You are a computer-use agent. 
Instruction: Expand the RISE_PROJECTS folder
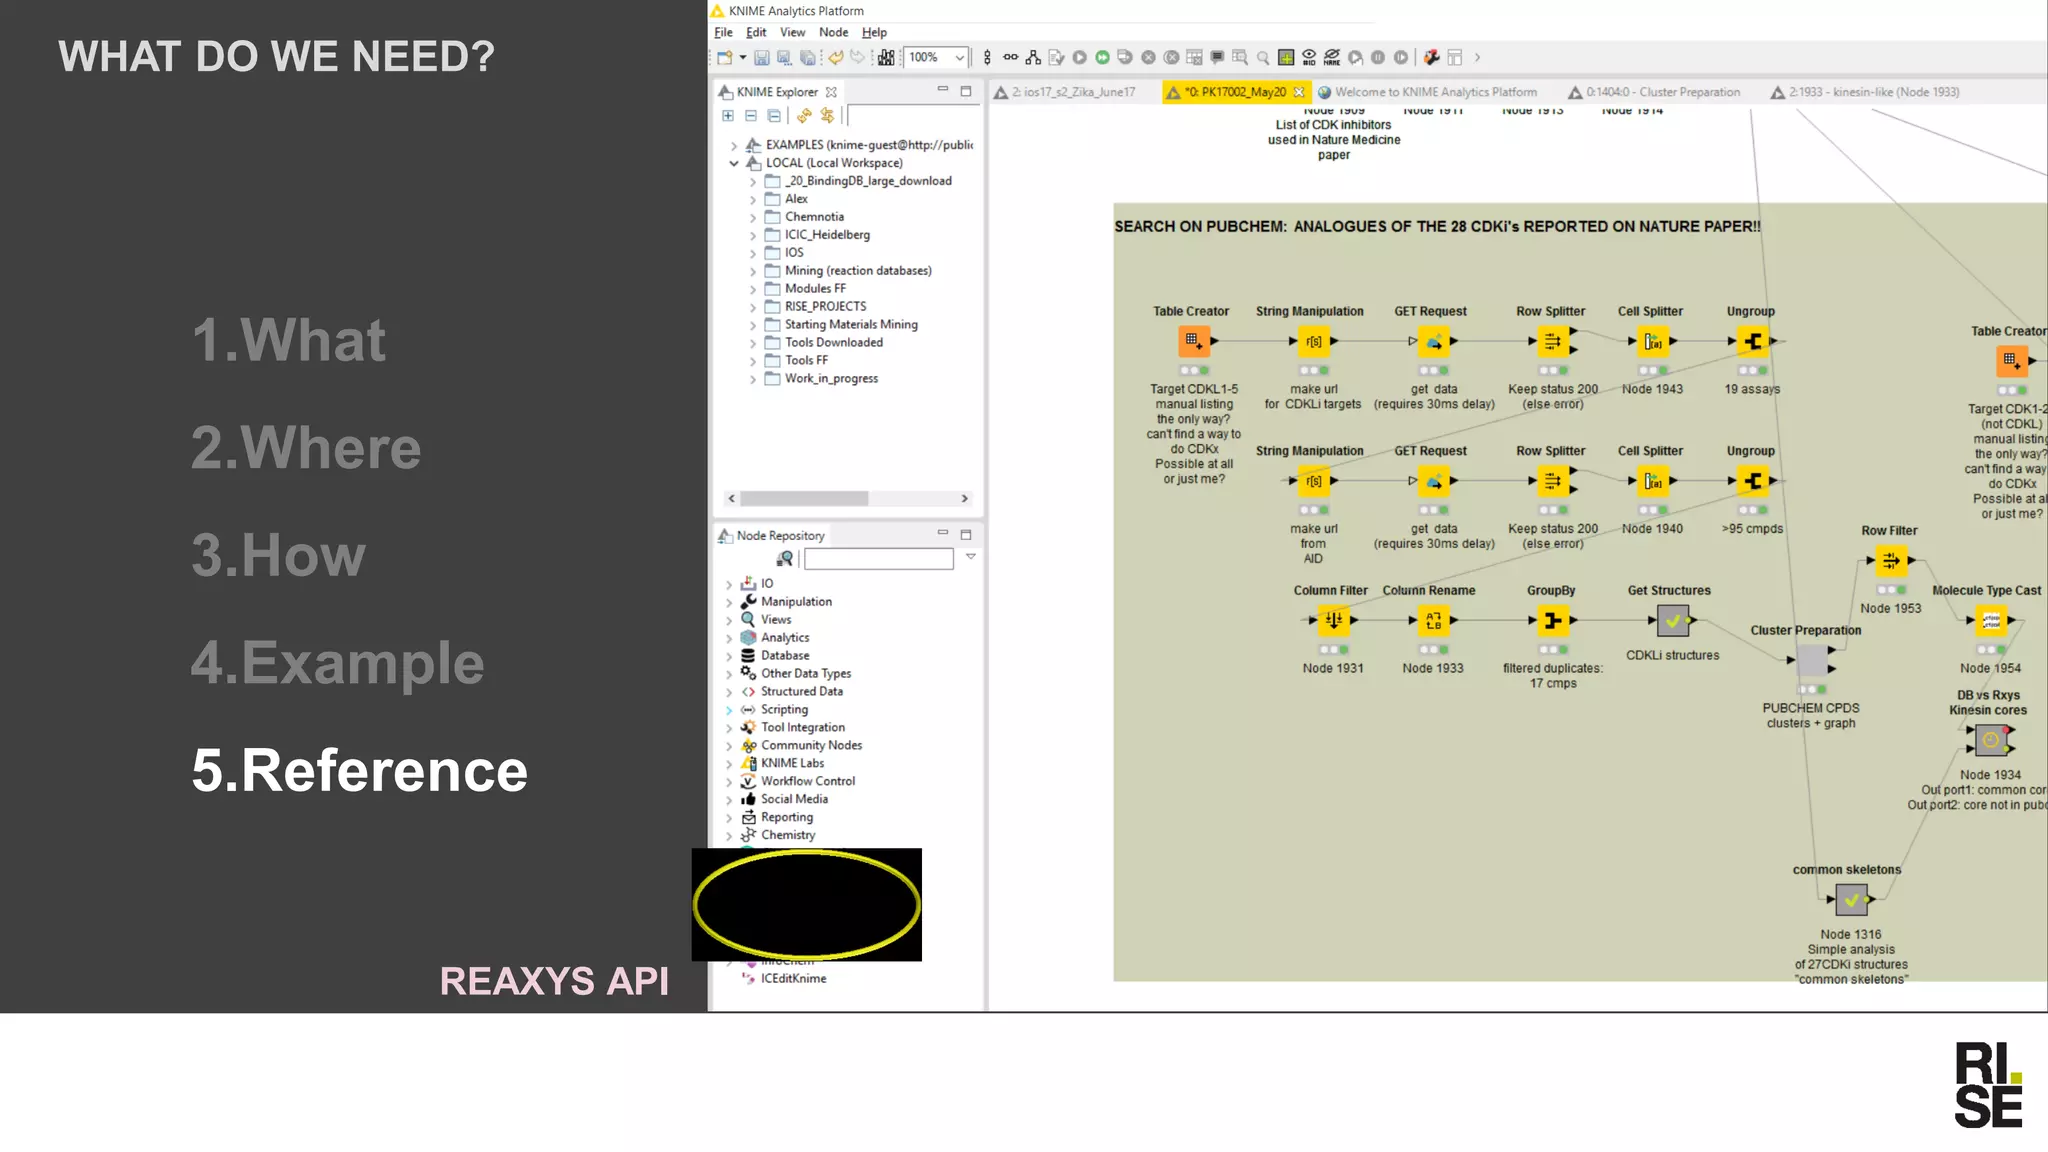point(753,307)
